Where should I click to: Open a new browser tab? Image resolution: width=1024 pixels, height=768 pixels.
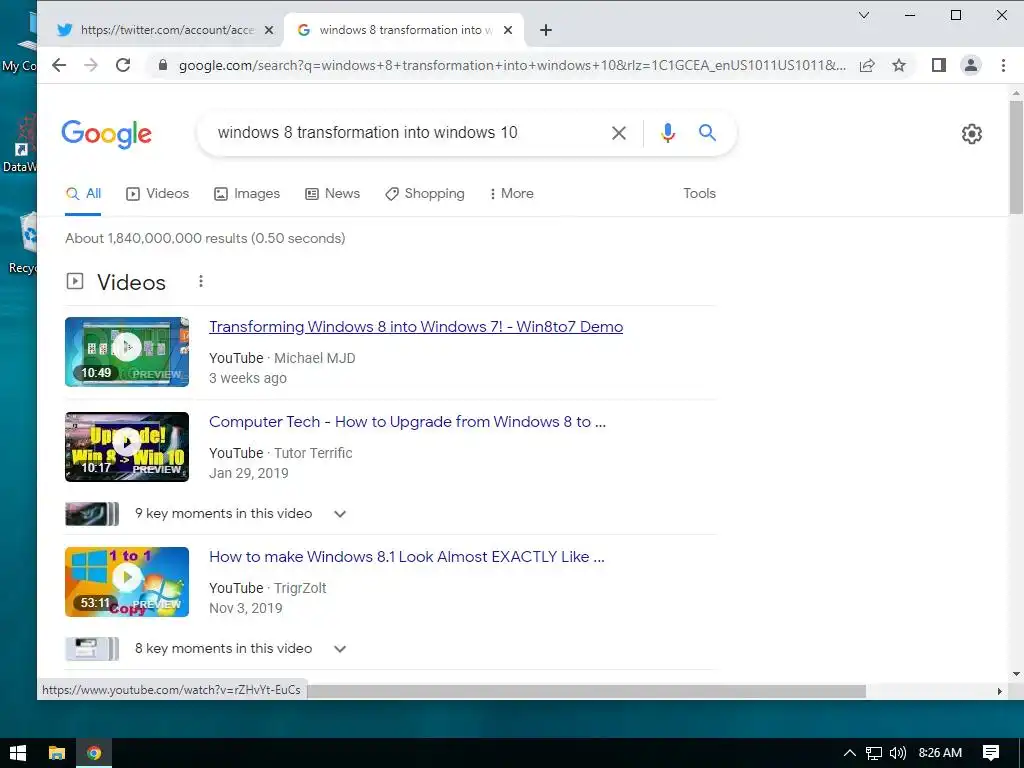[x=546, y=30]
